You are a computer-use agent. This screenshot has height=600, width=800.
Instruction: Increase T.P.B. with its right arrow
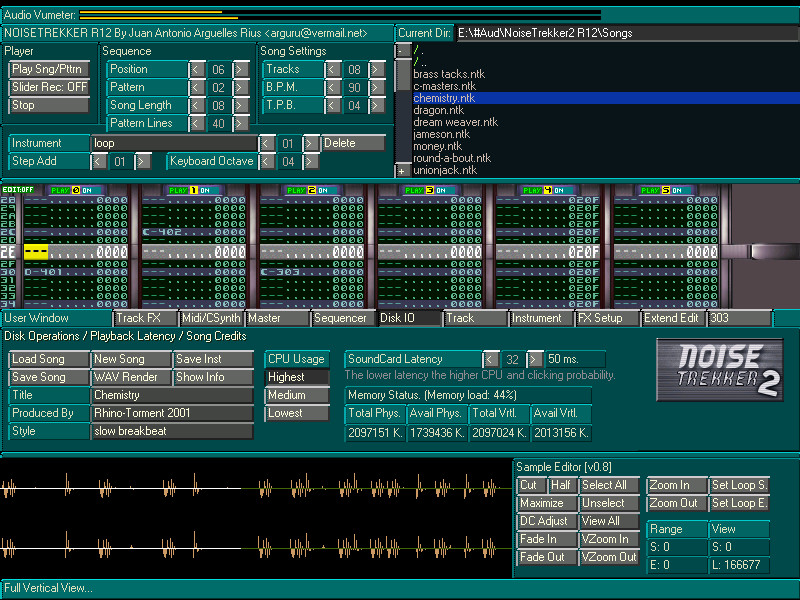click(x=377, y=106)
